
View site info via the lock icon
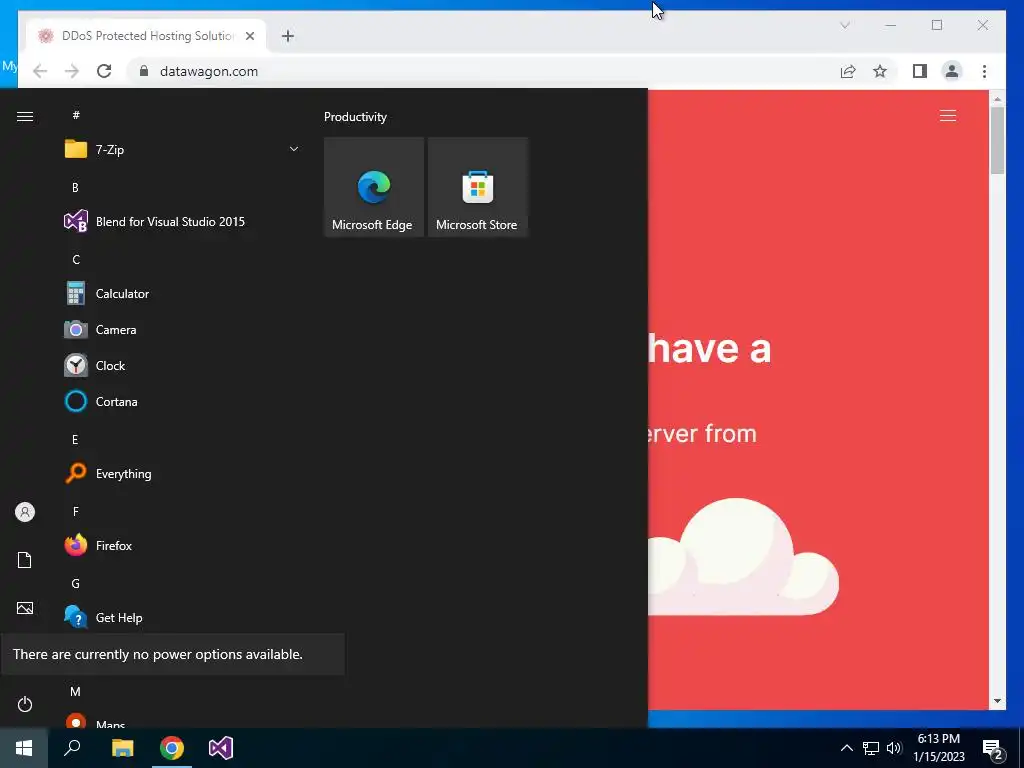pos(144,71)
